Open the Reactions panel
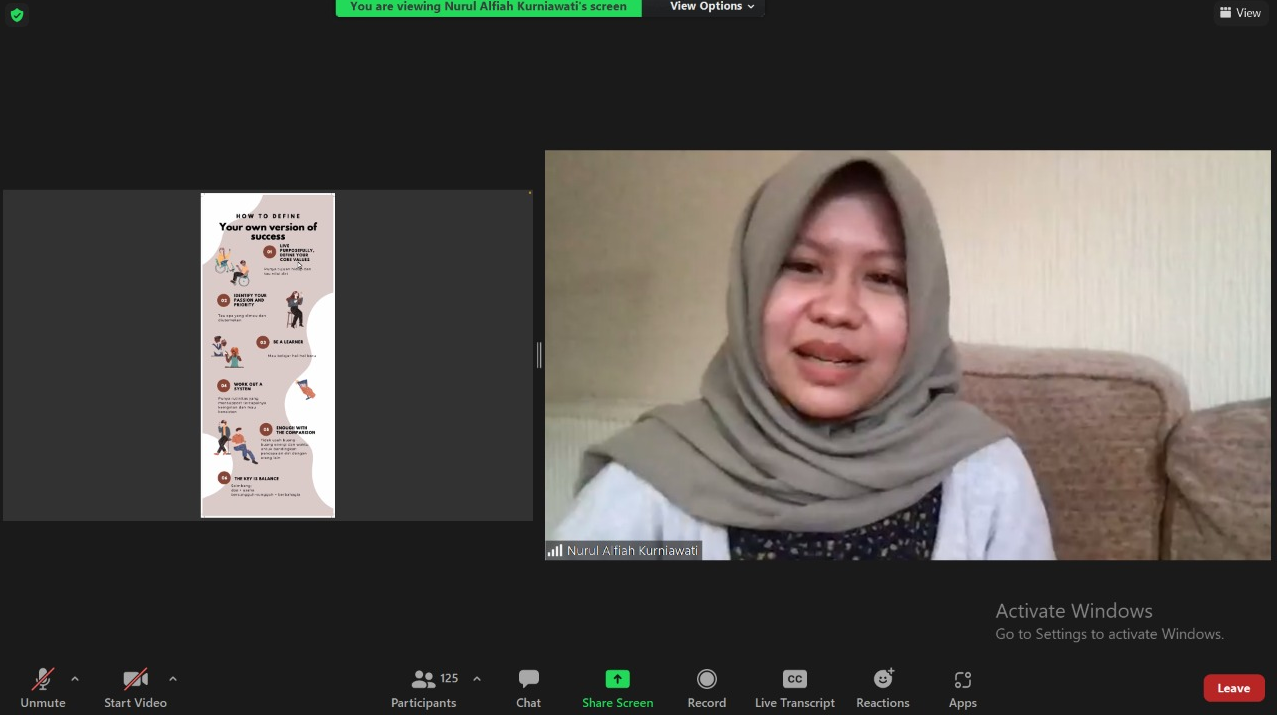 882,688
